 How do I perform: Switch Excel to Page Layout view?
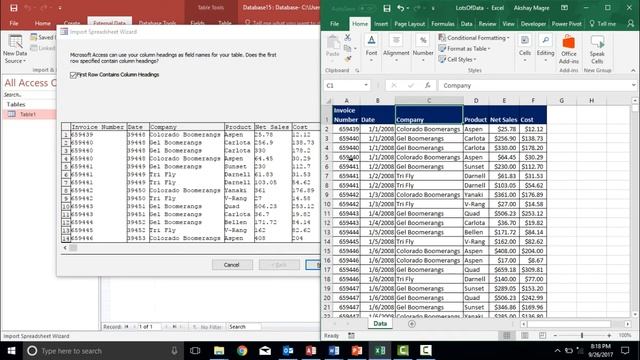524,336
